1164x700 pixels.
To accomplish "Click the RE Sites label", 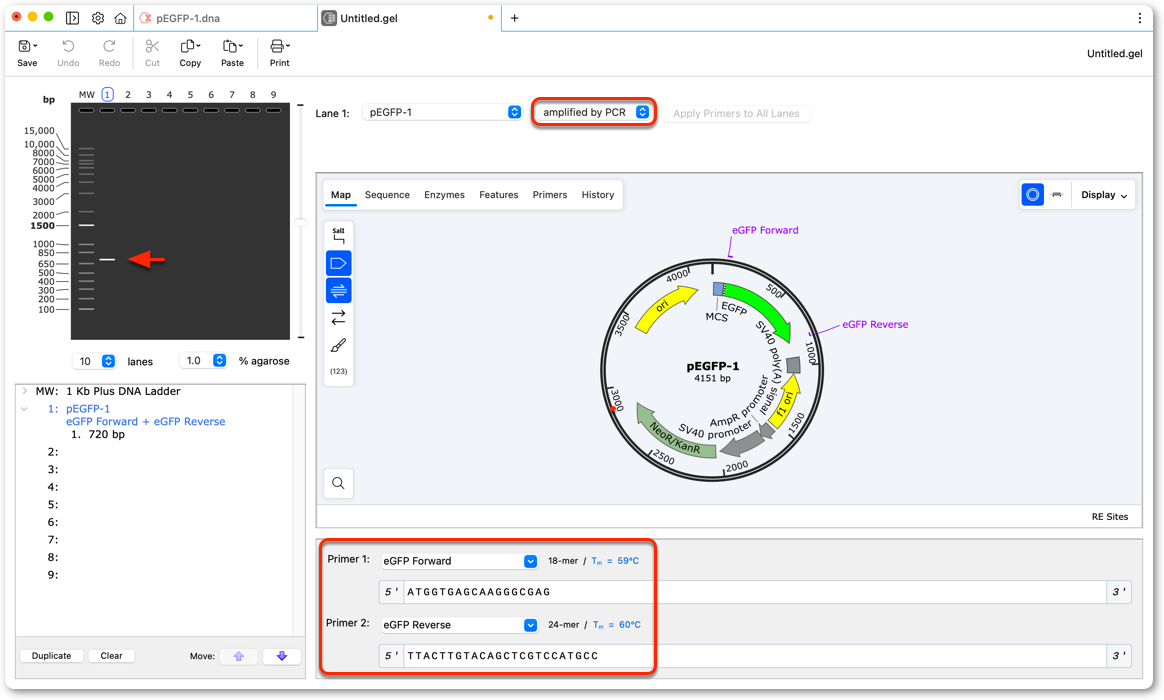I will pyautogui.click(x=1109, y=517).
